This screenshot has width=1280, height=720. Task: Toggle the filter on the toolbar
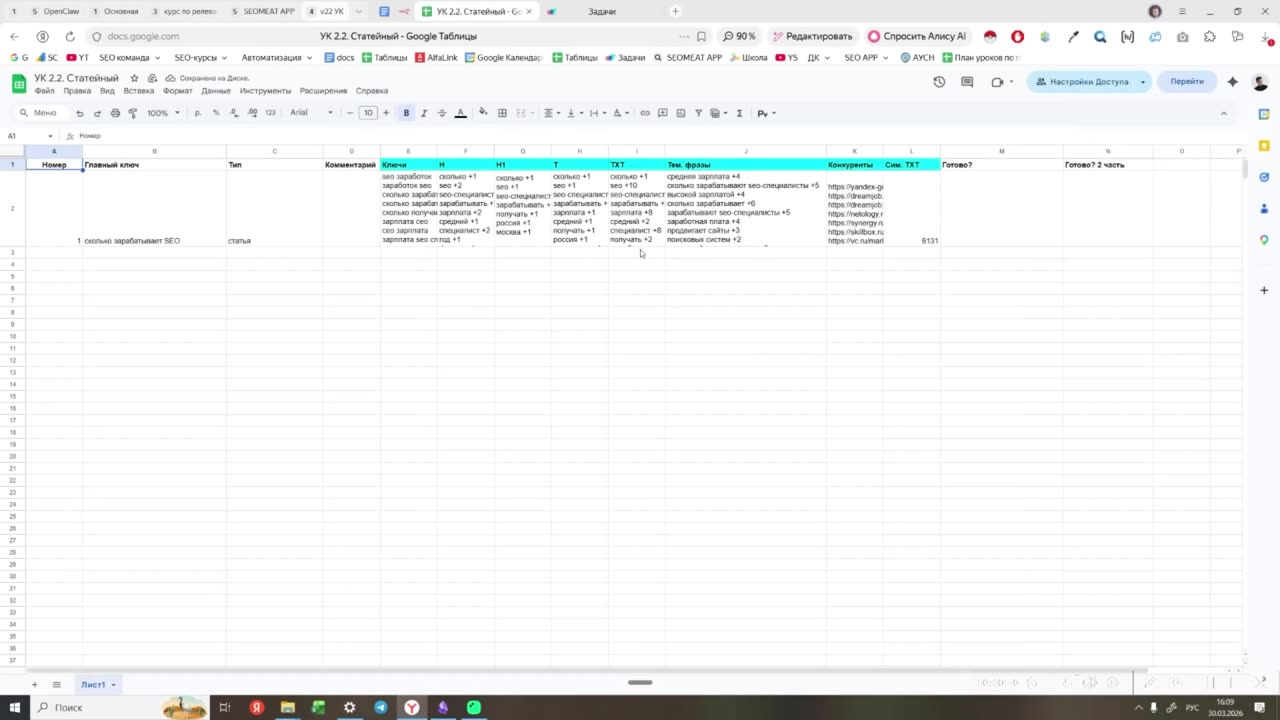698,113
